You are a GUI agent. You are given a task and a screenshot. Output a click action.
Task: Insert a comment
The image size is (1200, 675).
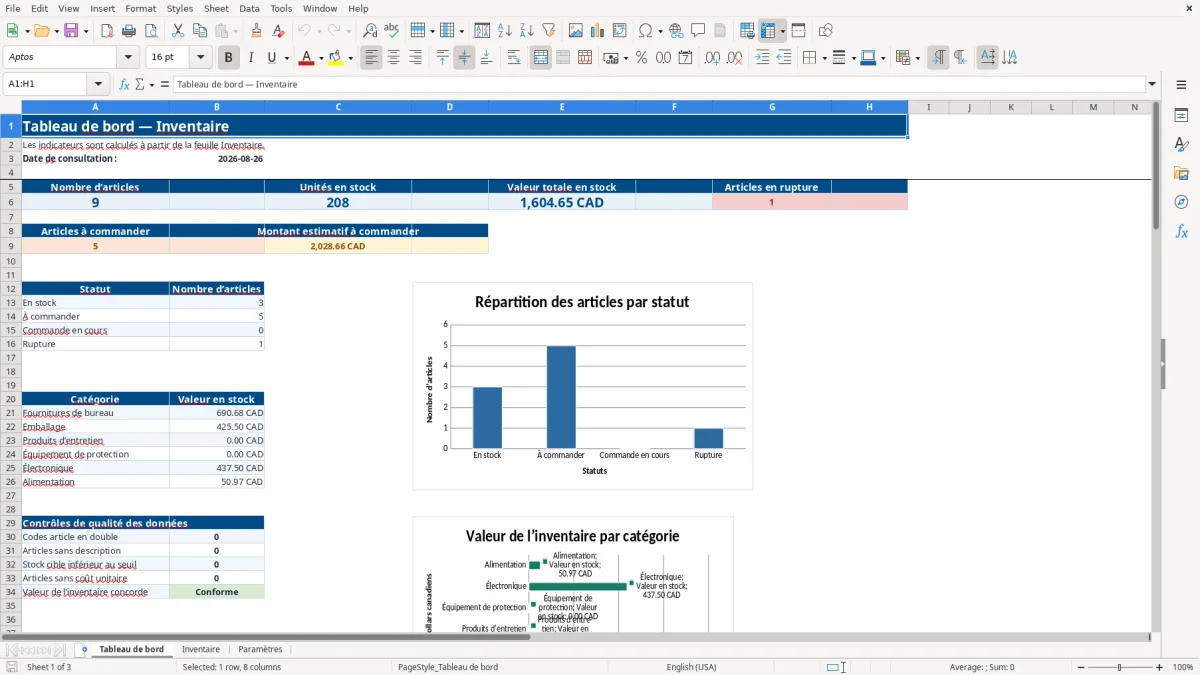click(698, 31)
